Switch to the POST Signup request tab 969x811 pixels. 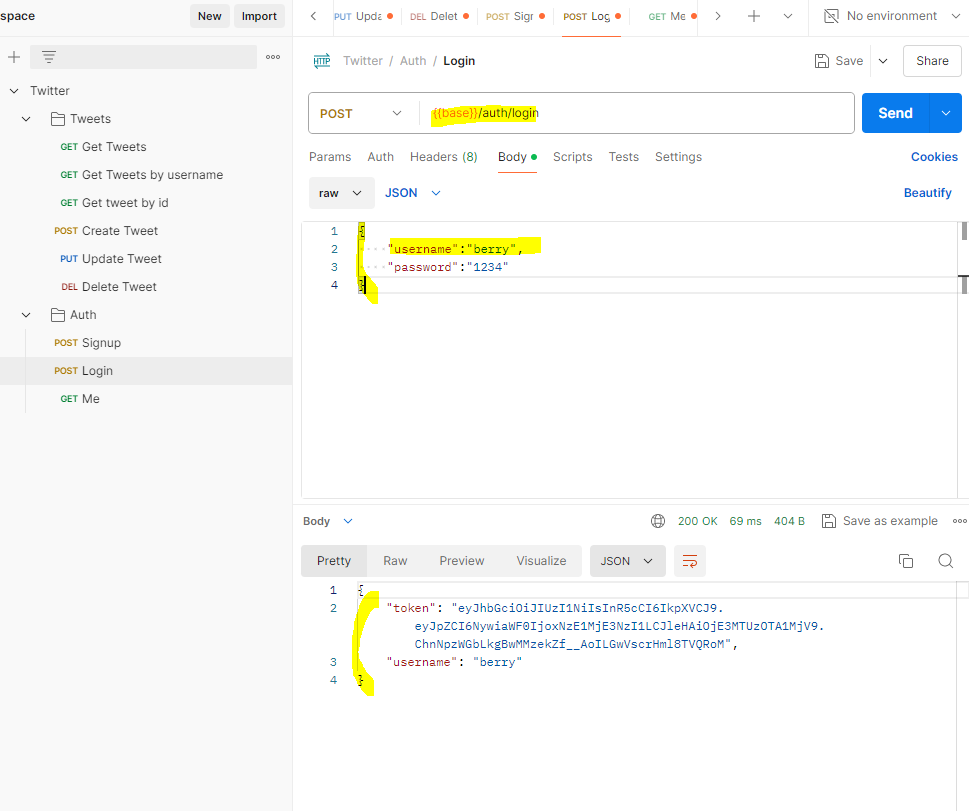click(515, 17)
